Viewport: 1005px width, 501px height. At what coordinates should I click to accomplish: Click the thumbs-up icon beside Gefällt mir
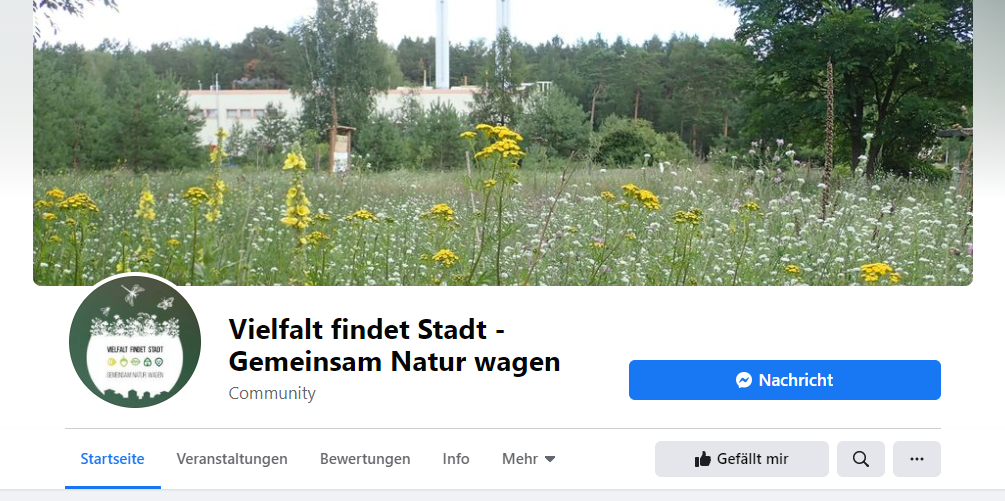[703, 459]
